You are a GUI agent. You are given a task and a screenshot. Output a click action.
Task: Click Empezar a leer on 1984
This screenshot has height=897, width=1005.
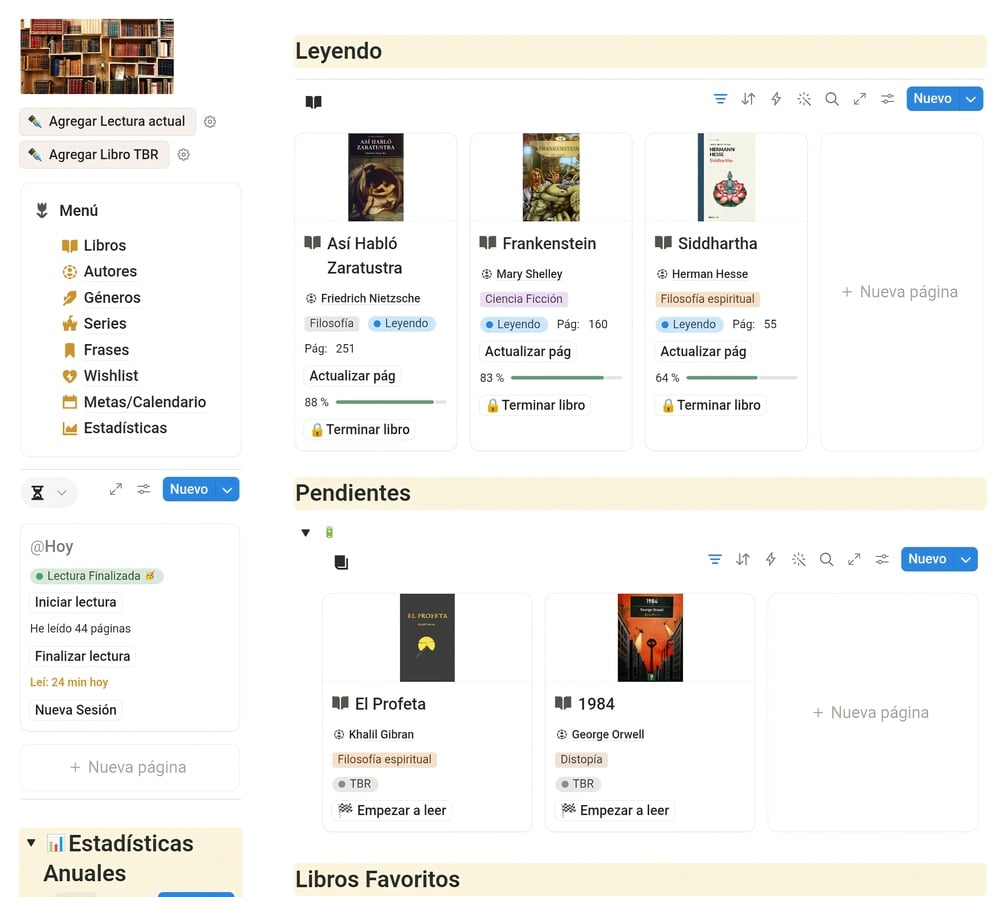615,810
